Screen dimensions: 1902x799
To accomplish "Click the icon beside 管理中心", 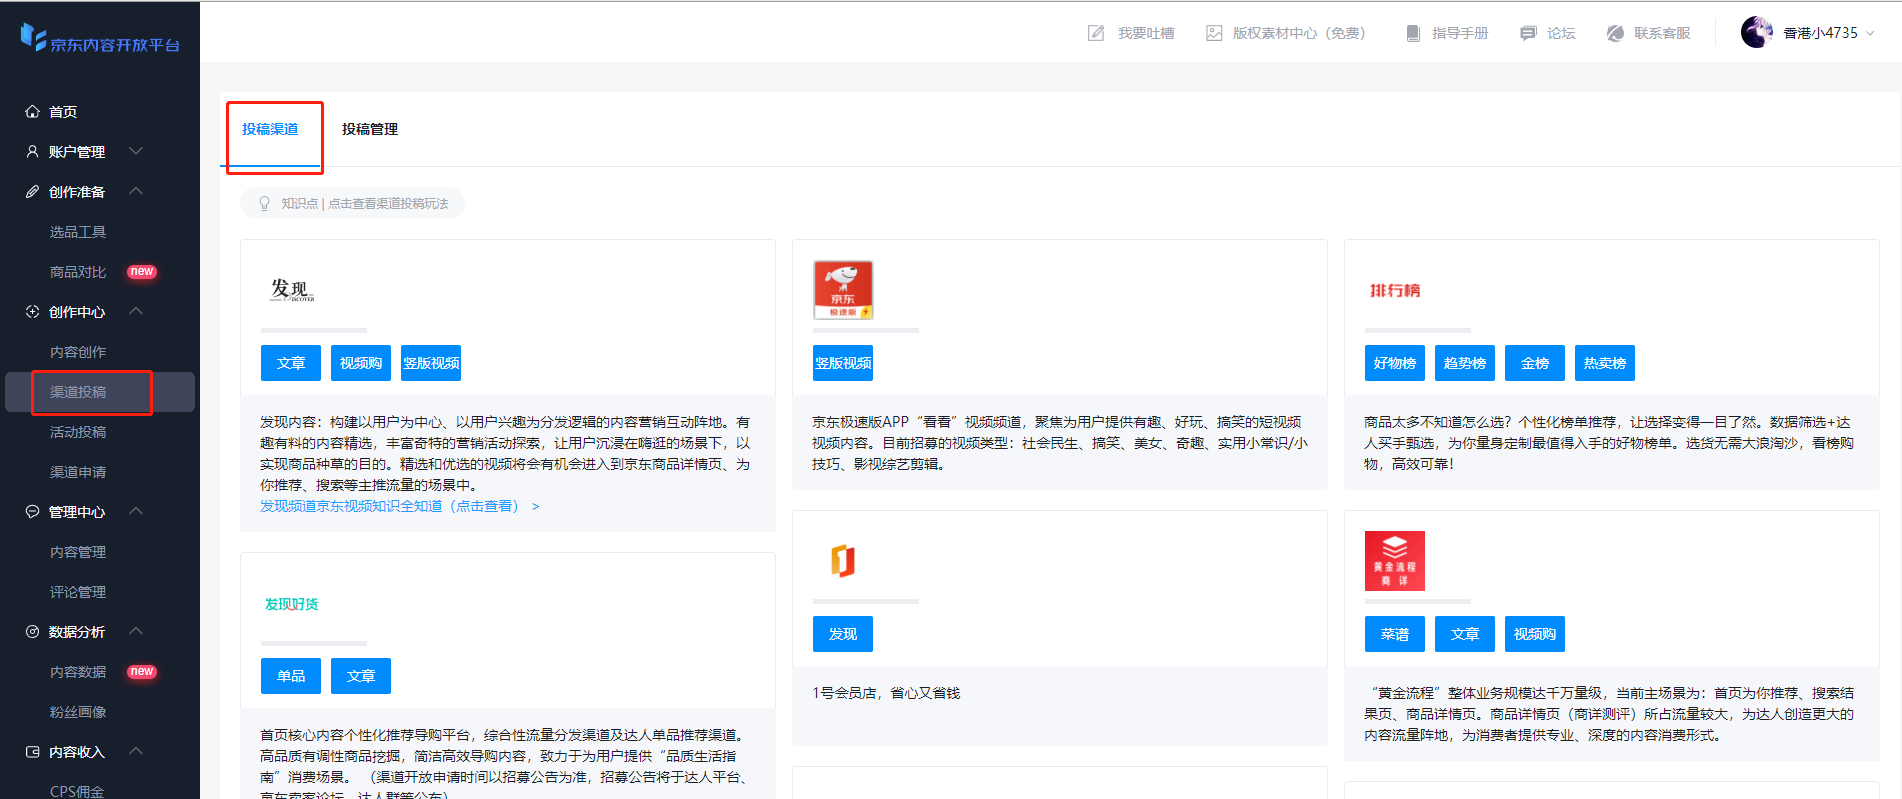I will (x=32, y=512).
